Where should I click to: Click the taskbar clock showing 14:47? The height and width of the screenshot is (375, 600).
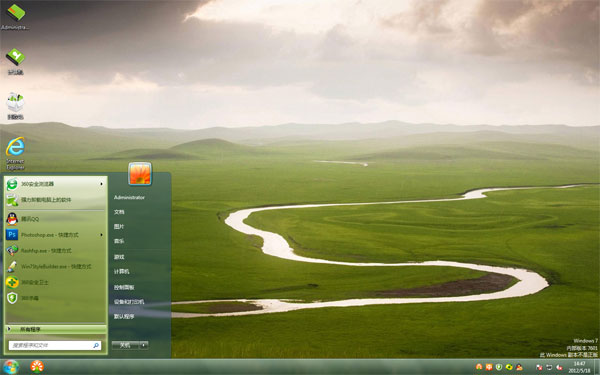(x=579, y=367)
